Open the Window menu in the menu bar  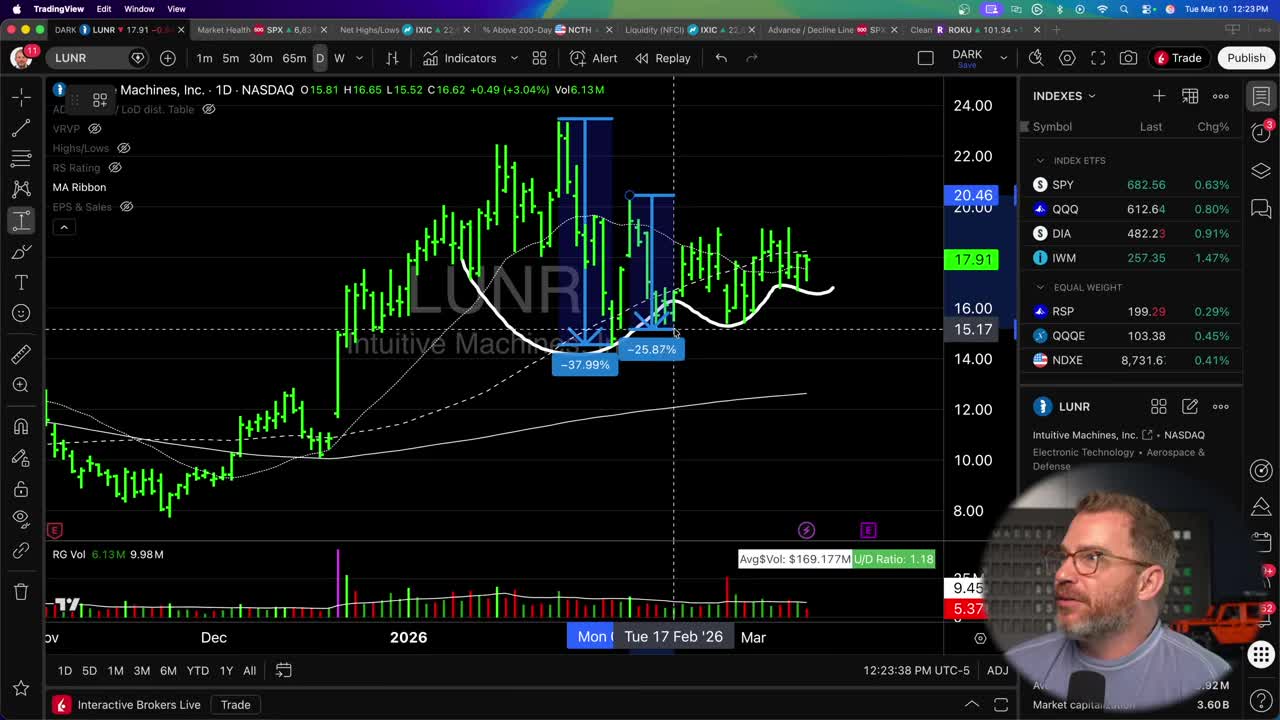pos(139,7)
